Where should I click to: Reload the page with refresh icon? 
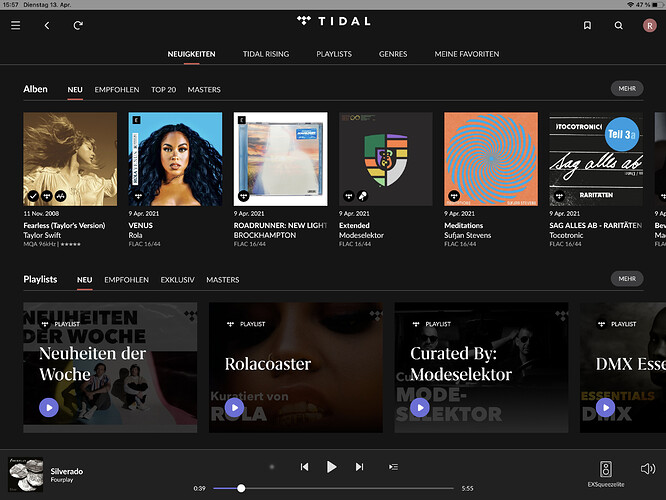point(78,25)
